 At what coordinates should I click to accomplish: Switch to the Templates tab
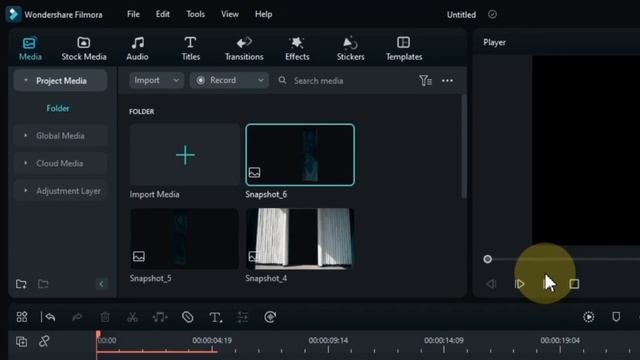(404, 49)
